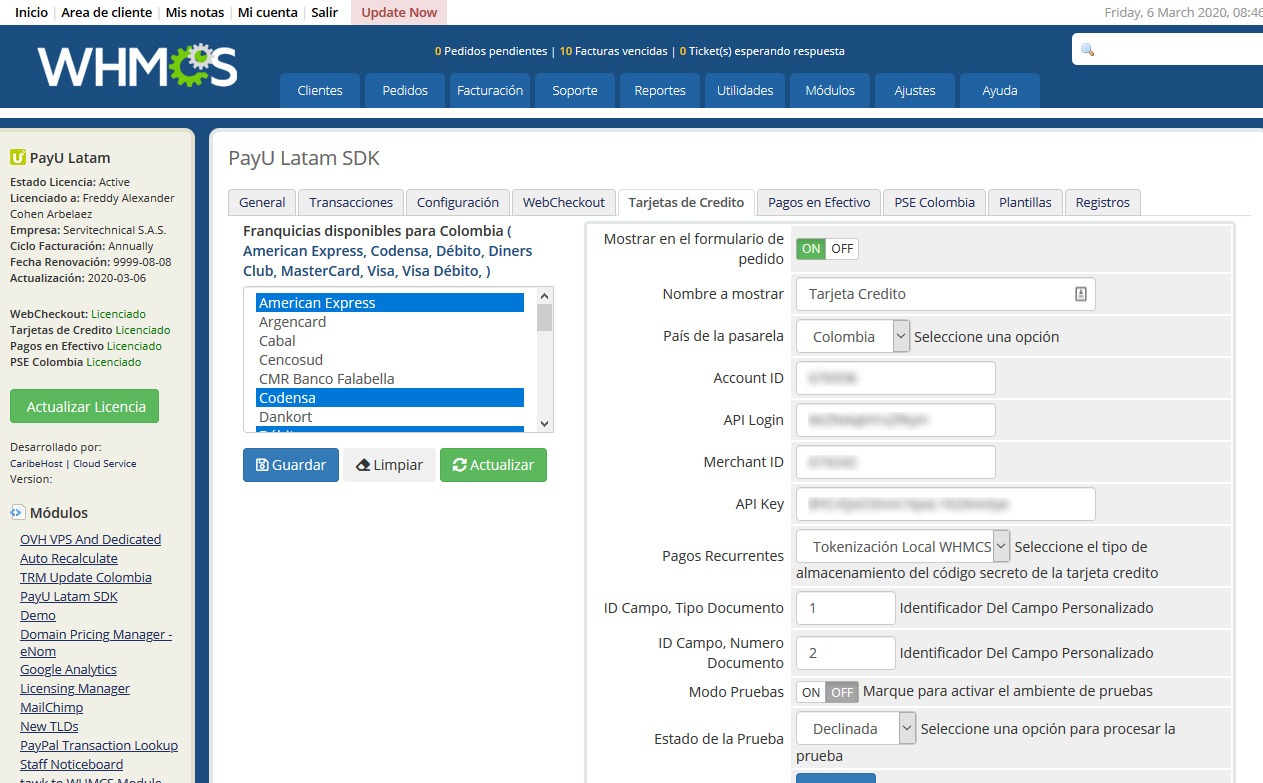Click the Update Now button
This screenshot has width=1263, height=783.
coord(399,12)
